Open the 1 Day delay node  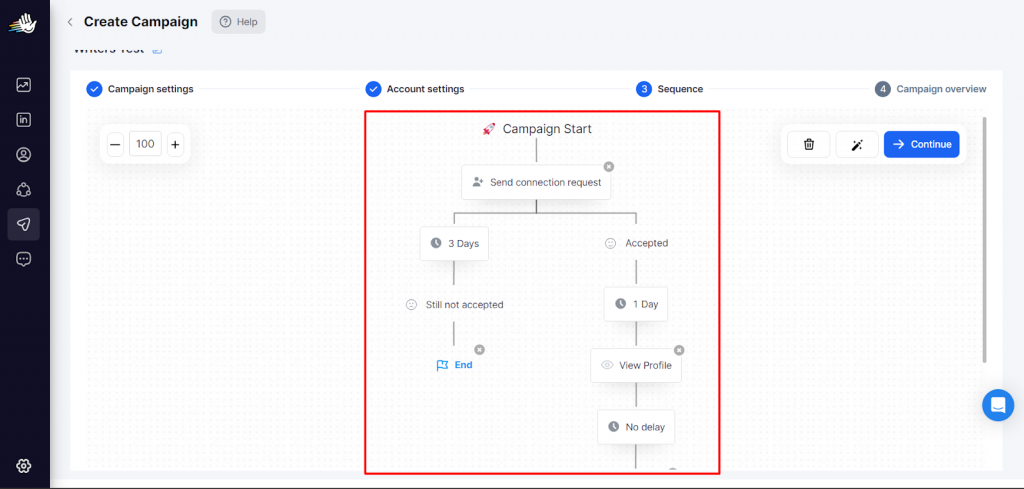(635, 304)
